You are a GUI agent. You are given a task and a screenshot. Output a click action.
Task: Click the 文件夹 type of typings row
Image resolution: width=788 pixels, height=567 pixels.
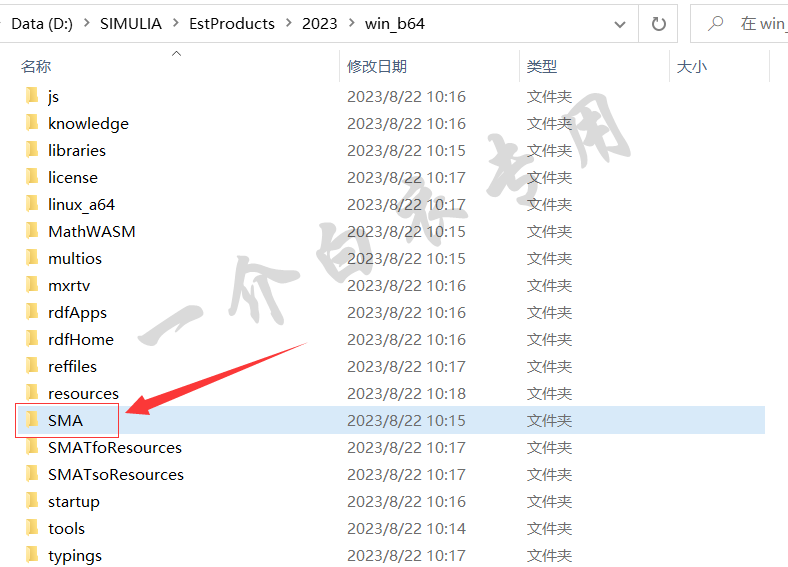[x=549, y=556]
